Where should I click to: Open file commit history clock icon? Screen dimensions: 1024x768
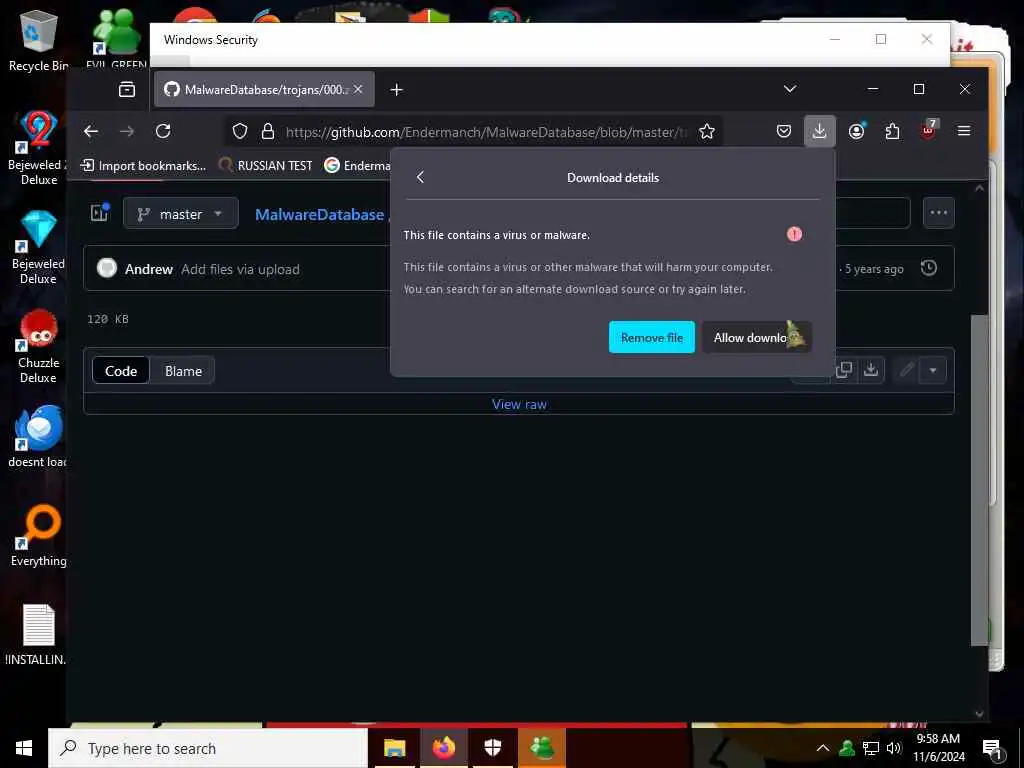pos(929,268)
